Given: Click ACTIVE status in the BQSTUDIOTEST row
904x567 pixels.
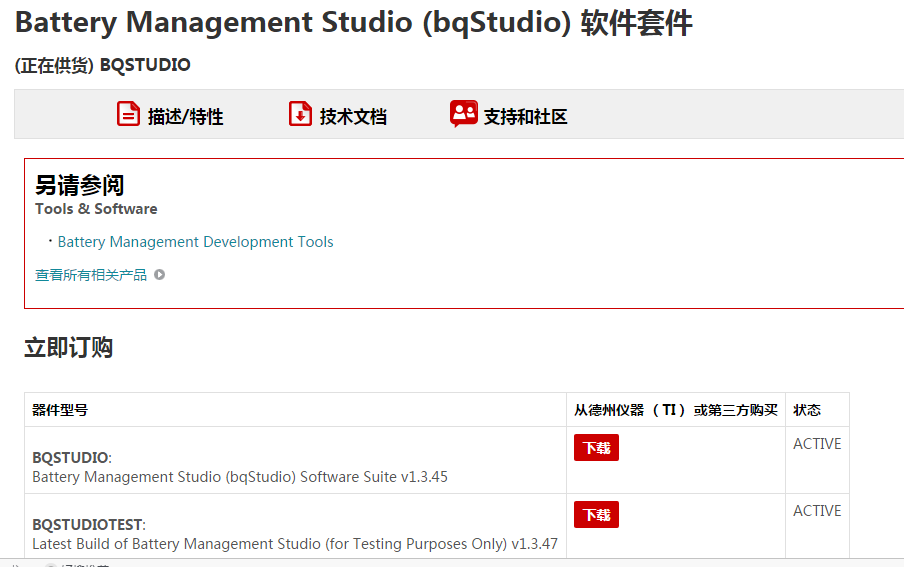Looking at the screenshot, I should [817, 510].
